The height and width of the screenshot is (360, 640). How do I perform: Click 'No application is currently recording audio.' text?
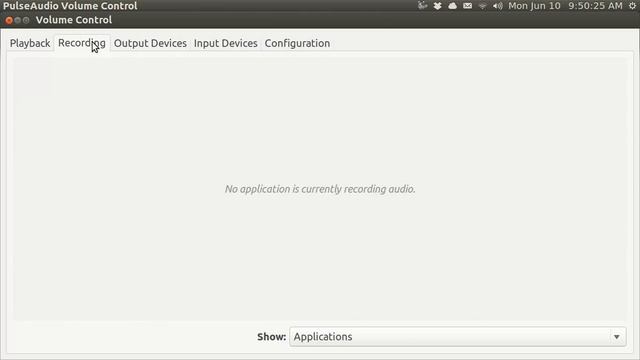click(320, 189)
